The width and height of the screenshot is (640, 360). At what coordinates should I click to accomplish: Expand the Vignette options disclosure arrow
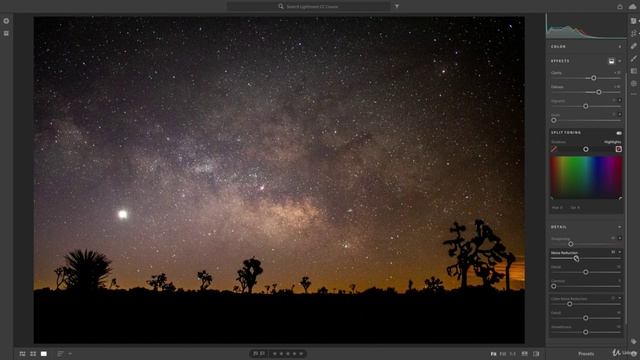tap(620, 100)
